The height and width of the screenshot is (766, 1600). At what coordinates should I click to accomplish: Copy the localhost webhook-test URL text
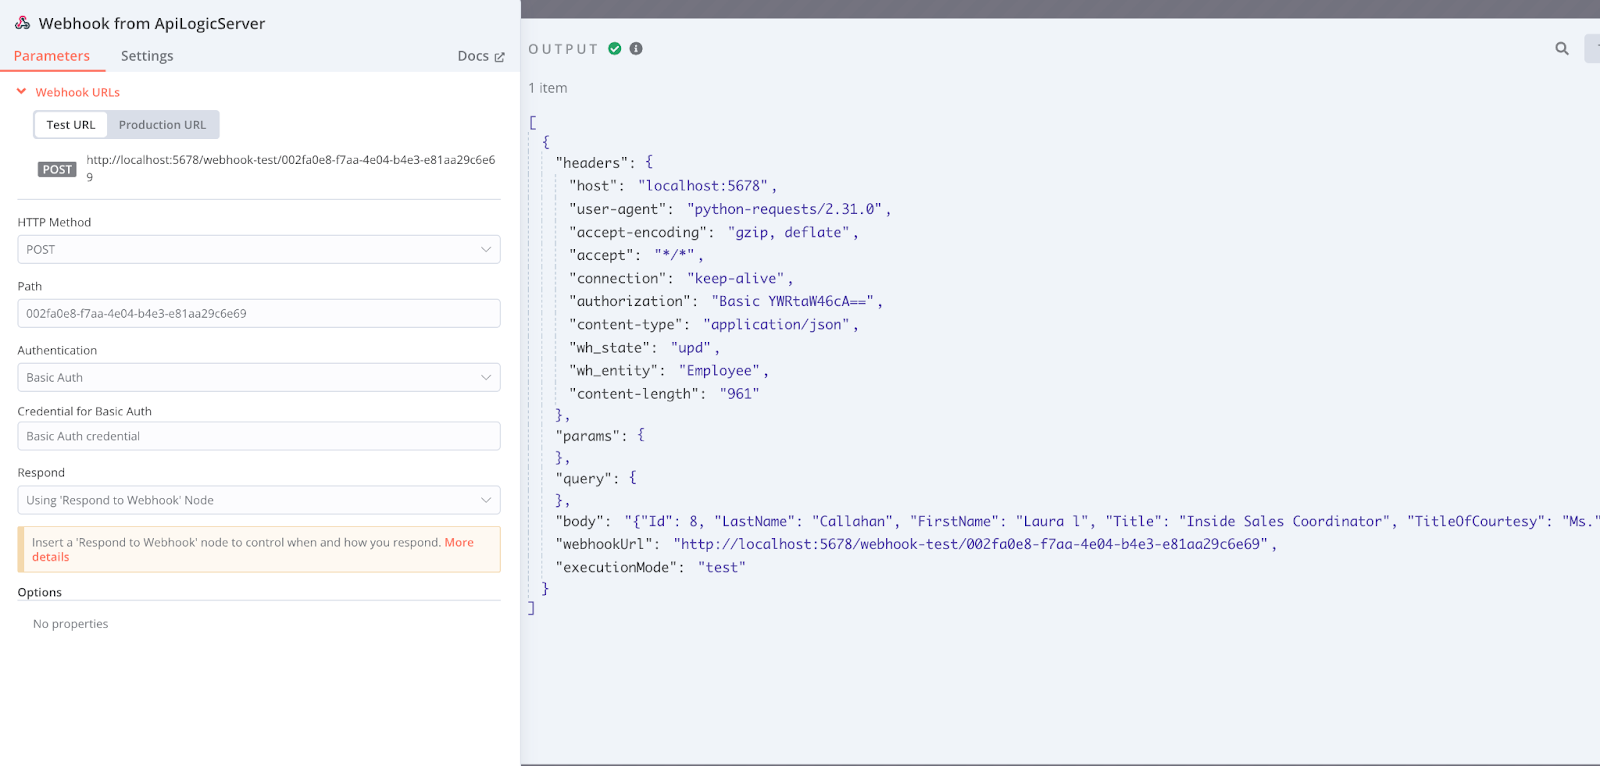coord(291,168)
